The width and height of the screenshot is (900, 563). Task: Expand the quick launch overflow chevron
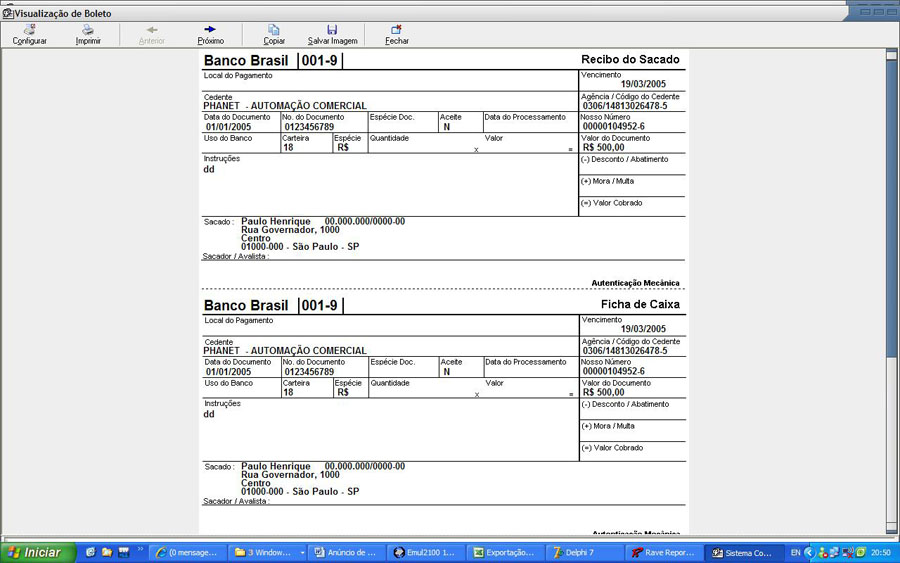139,549
